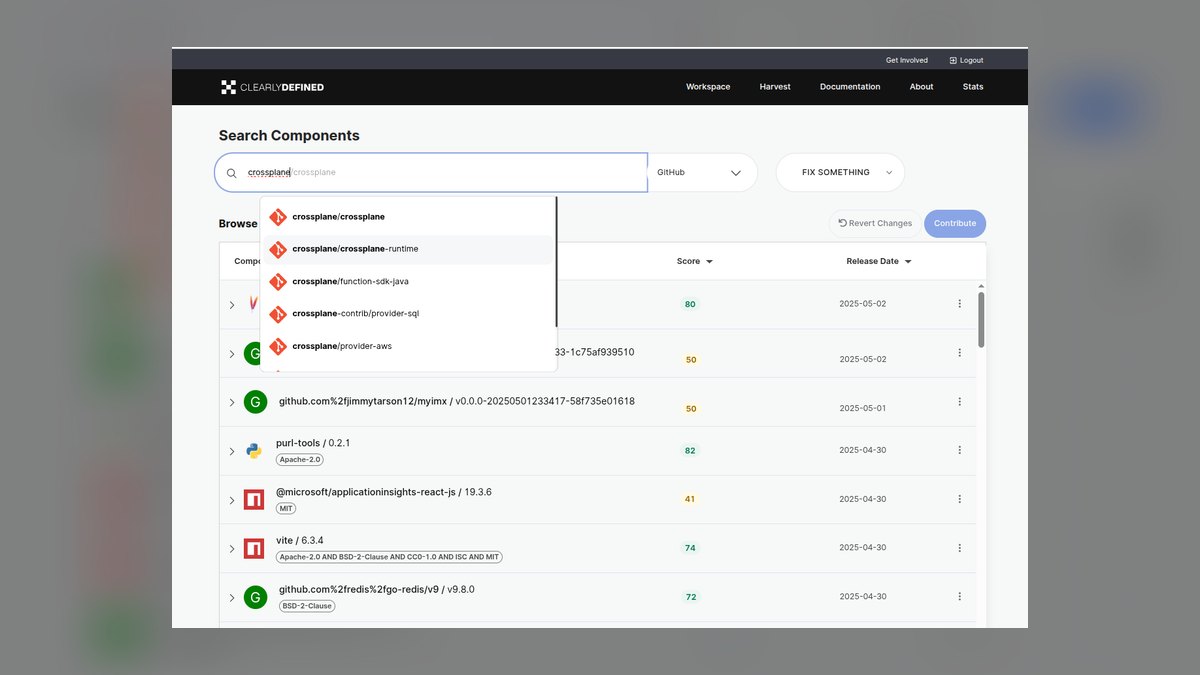Click the search magnifier icon

click(x=232, y=173)
